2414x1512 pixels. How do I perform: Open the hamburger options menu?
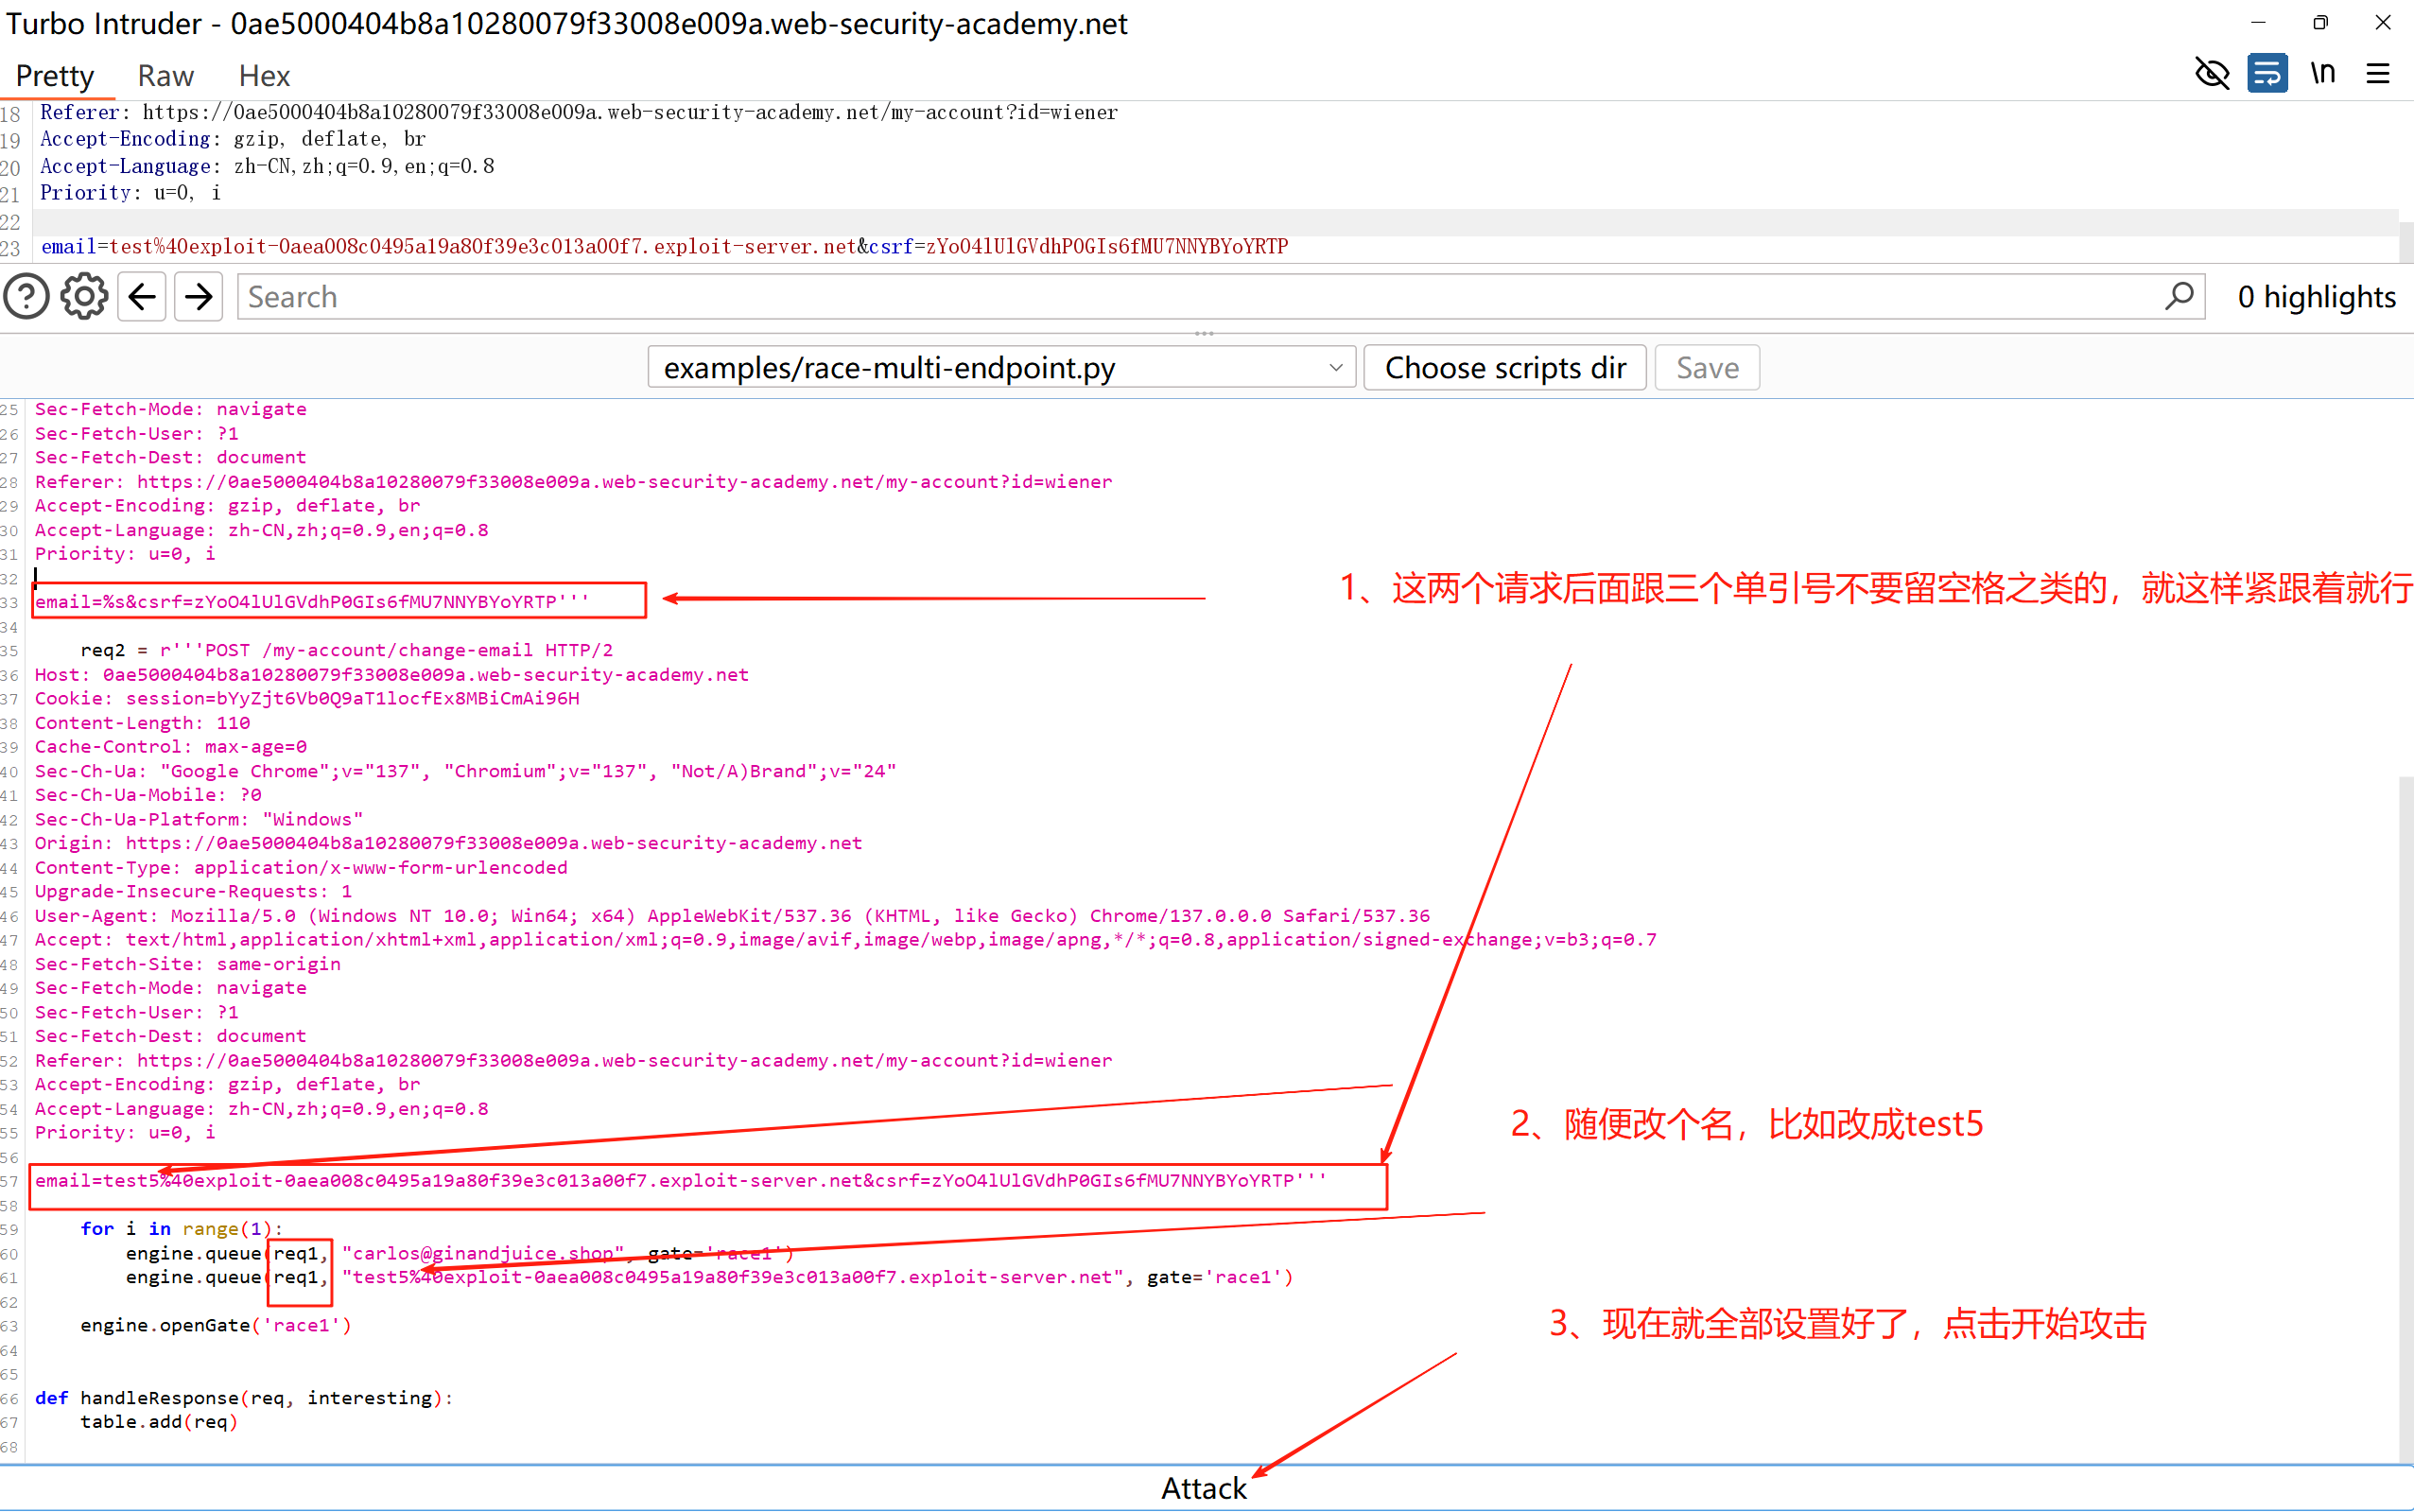(x=2378, y=74)
